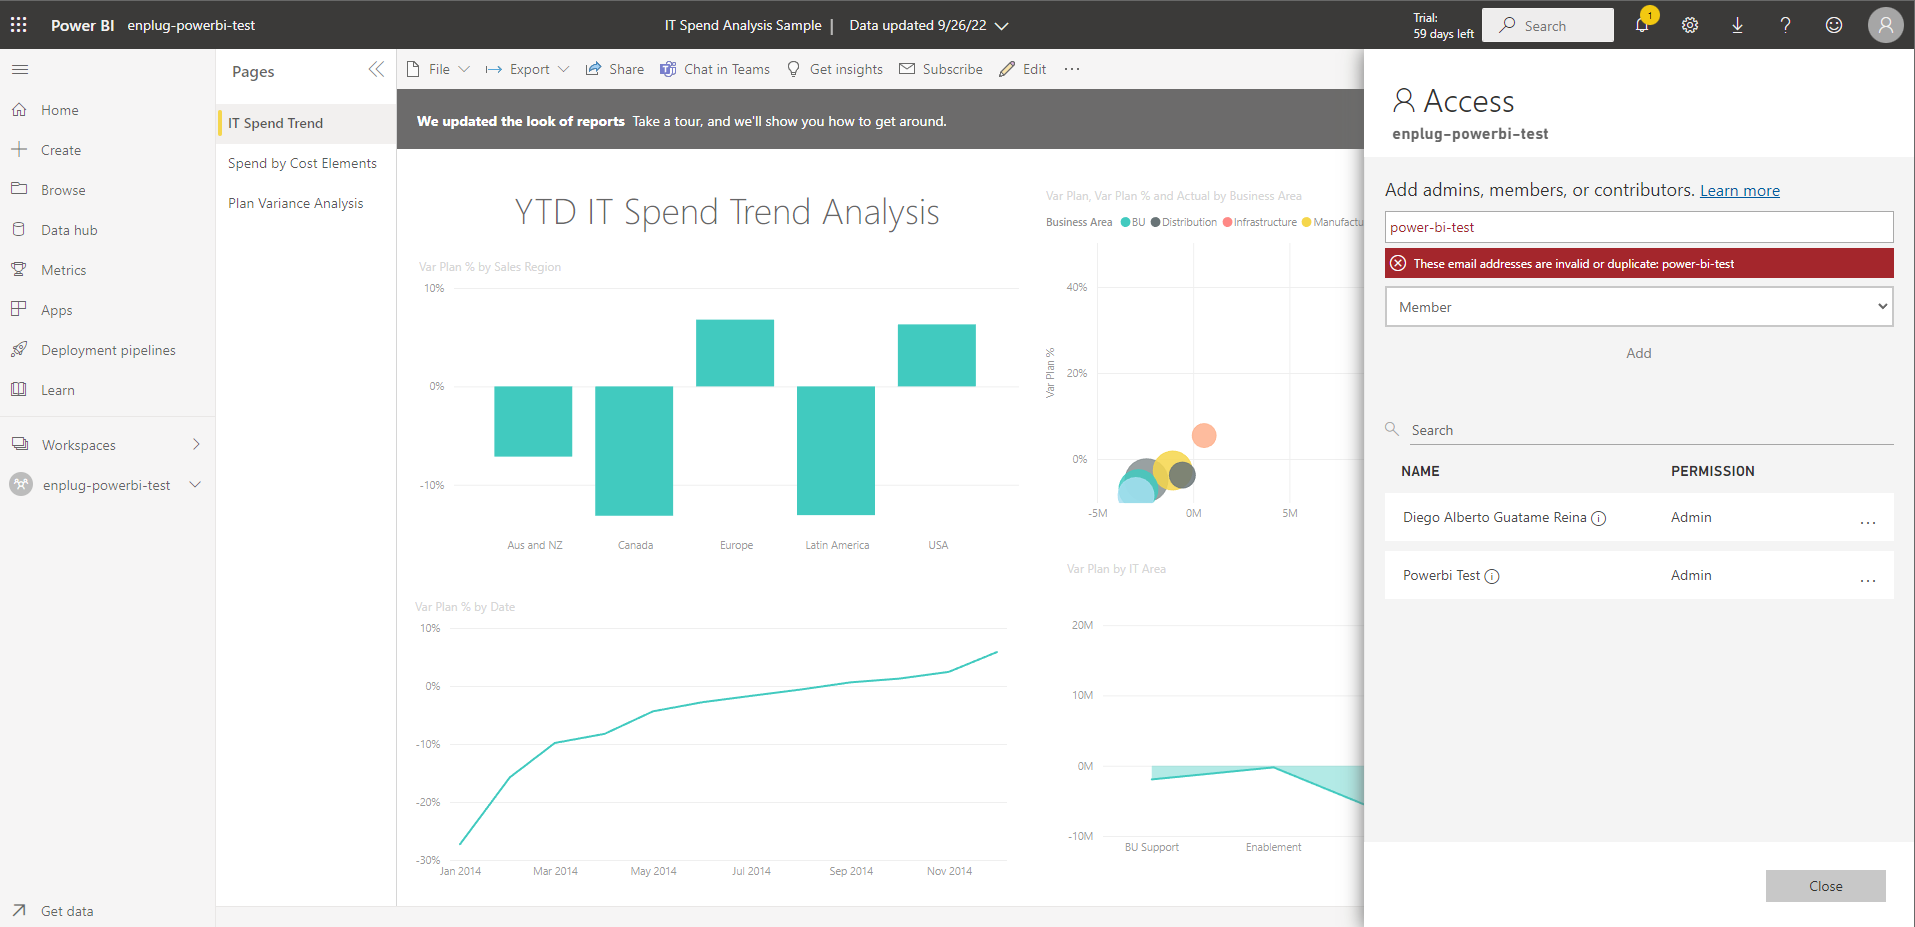Open the notifications bell

(1642, 25)
